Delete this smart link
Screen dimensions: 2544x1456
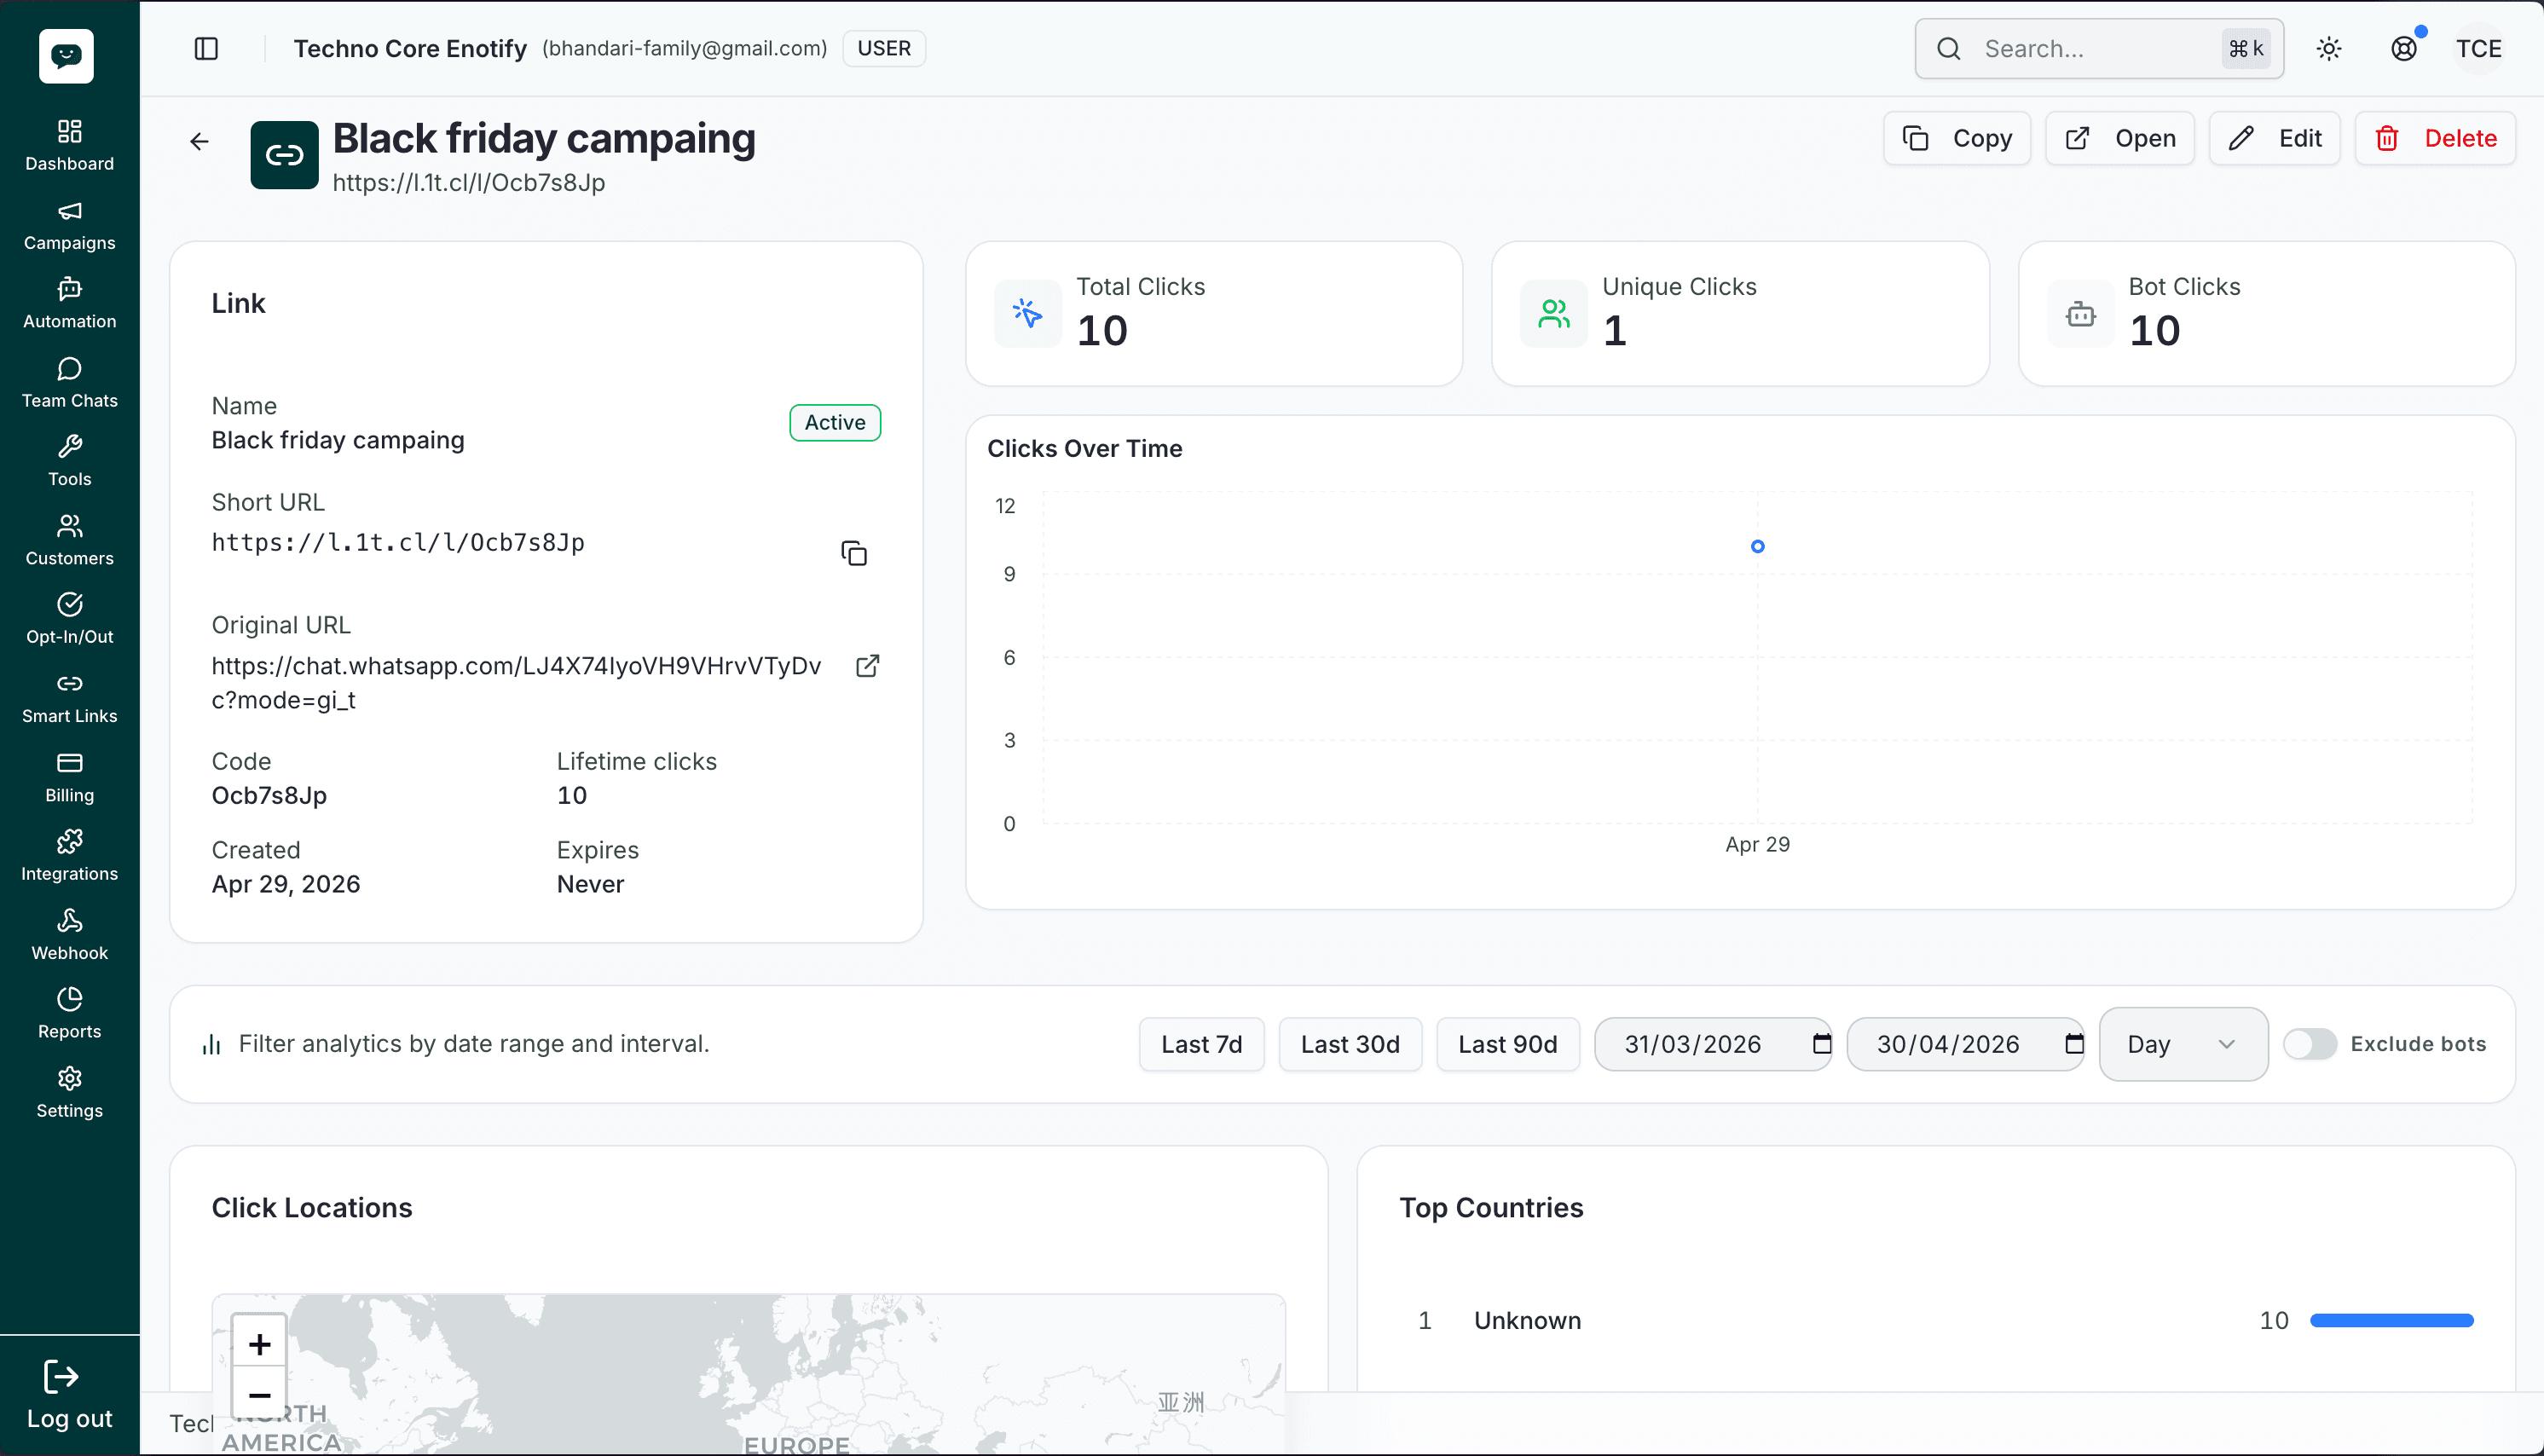point(2435,138)
